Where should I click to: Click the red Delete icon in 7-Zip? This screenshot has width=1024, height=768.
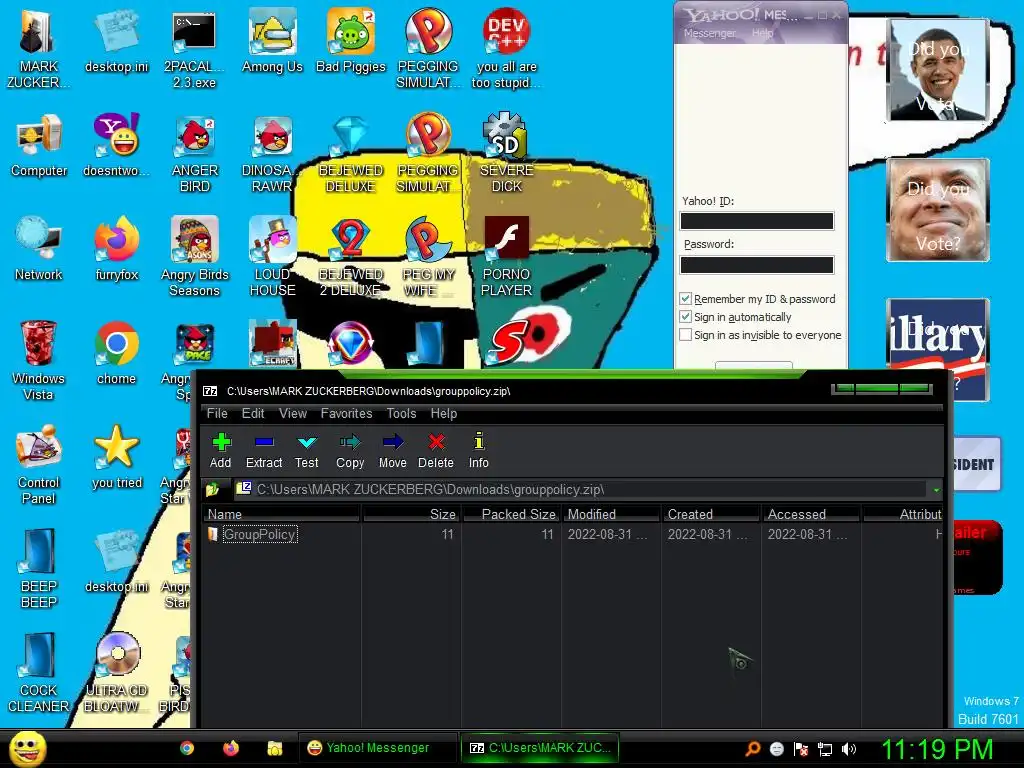pyautogui.click(x=436, y=451)
